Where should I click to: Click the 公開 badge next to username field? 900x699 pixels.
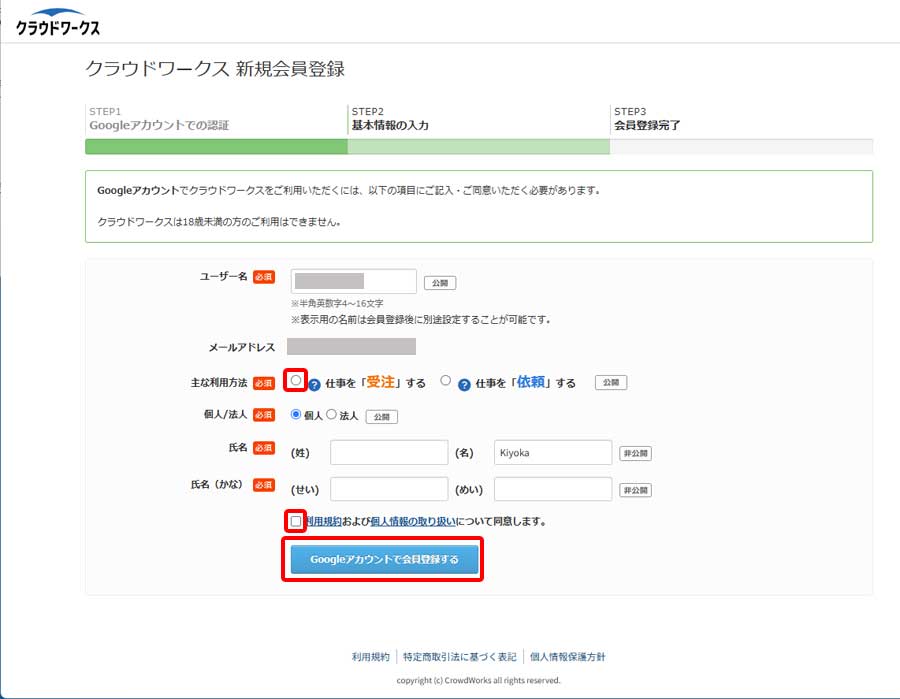point(439,283)
